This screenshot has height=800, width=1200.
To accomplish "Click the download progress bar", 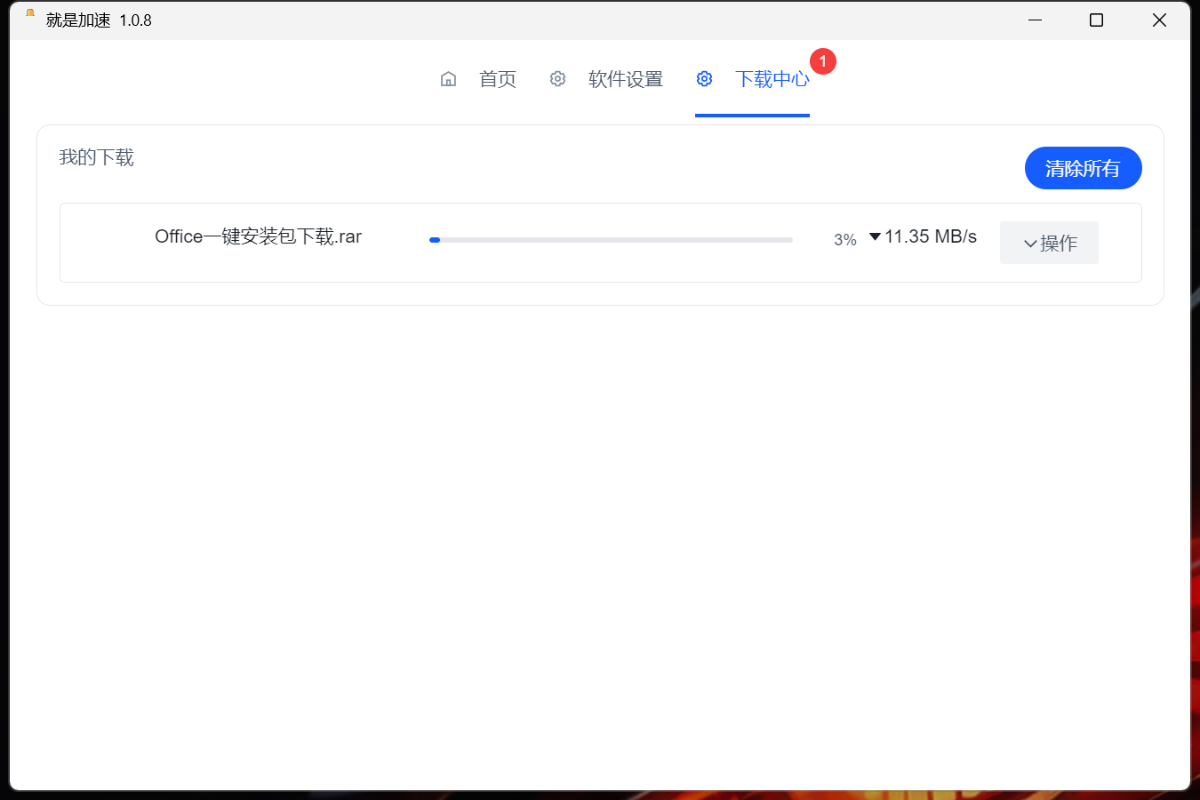I will point(610,239).
